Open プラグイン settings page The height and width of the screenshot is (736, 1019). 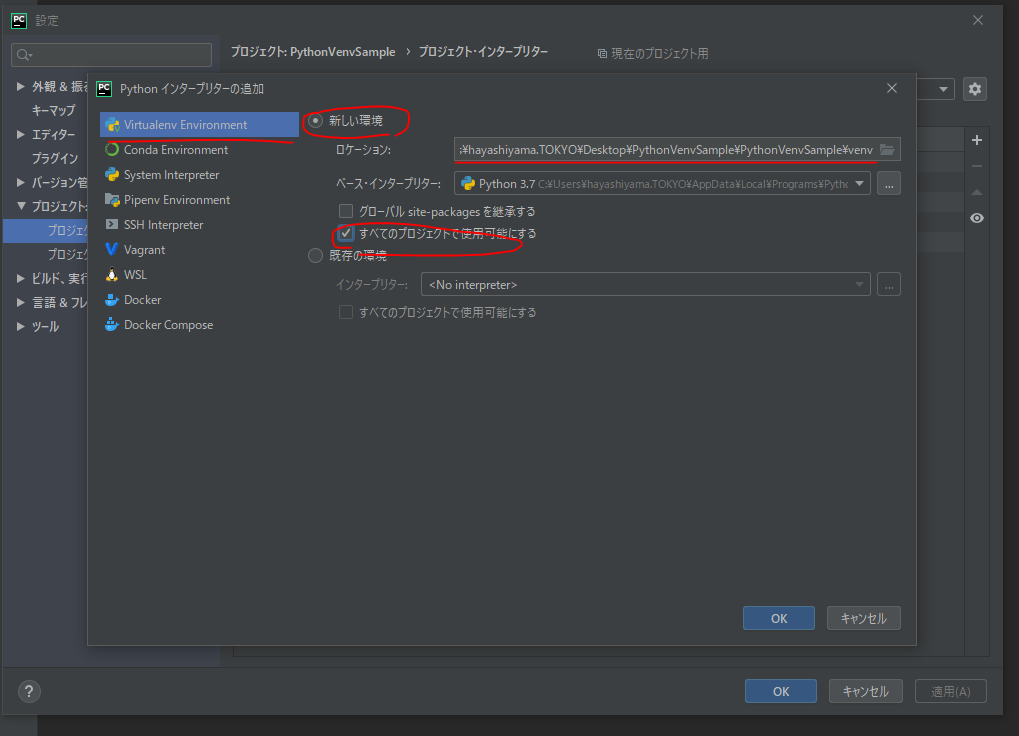click(55, 159)
